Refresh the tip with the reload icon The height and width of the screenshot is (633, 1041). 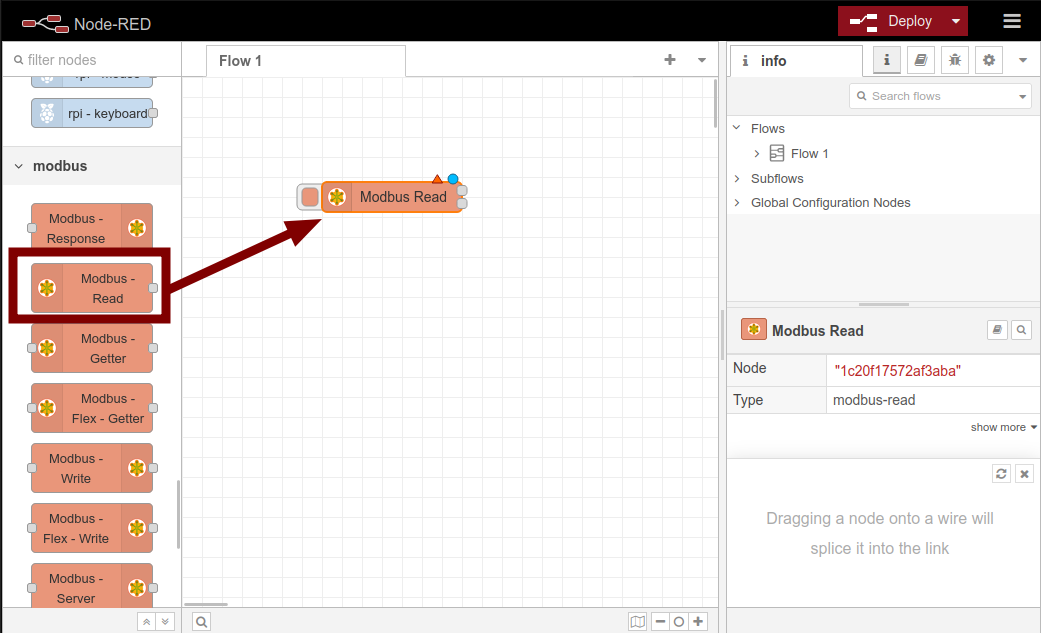(x=1001, y=474)
